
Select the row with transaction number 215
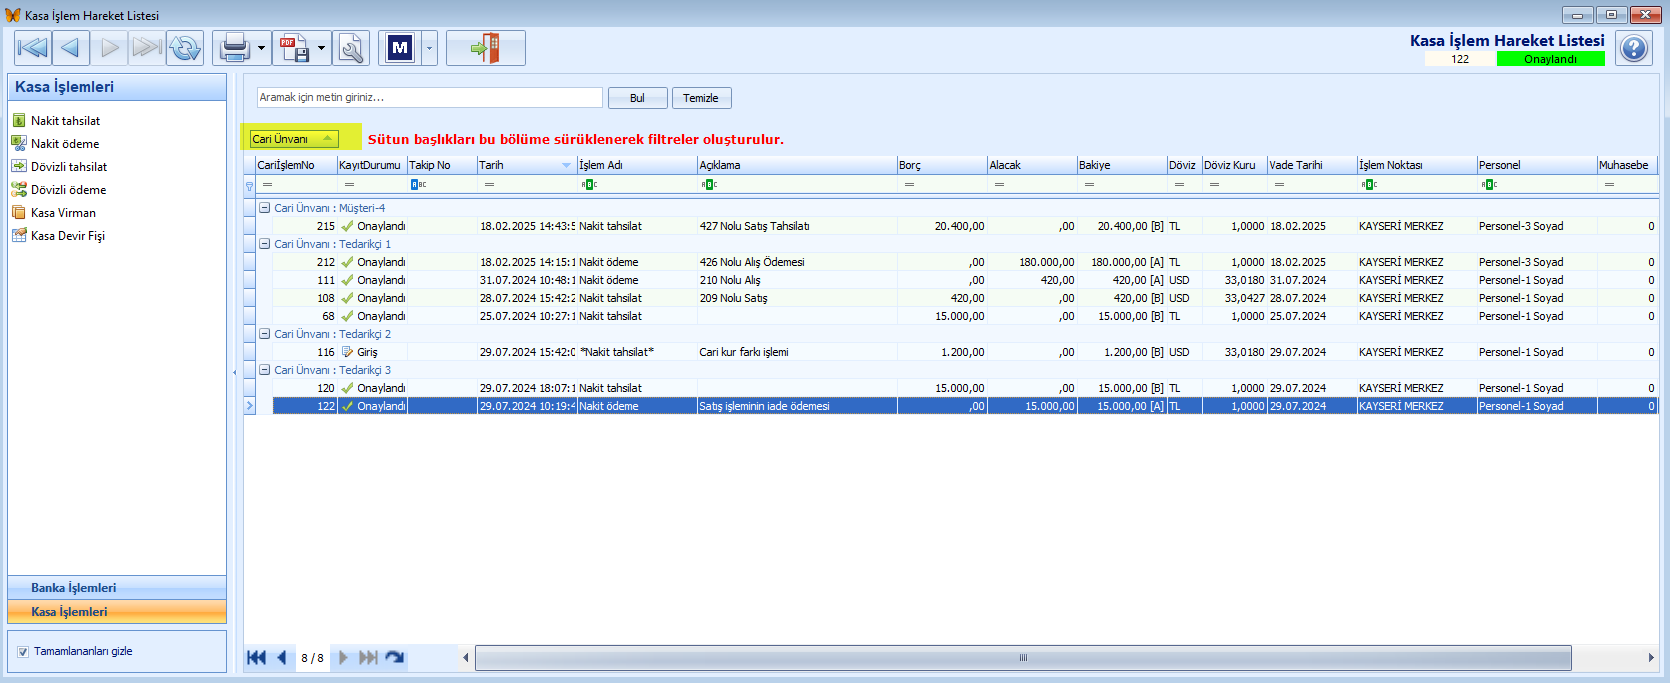coord(965,226)
